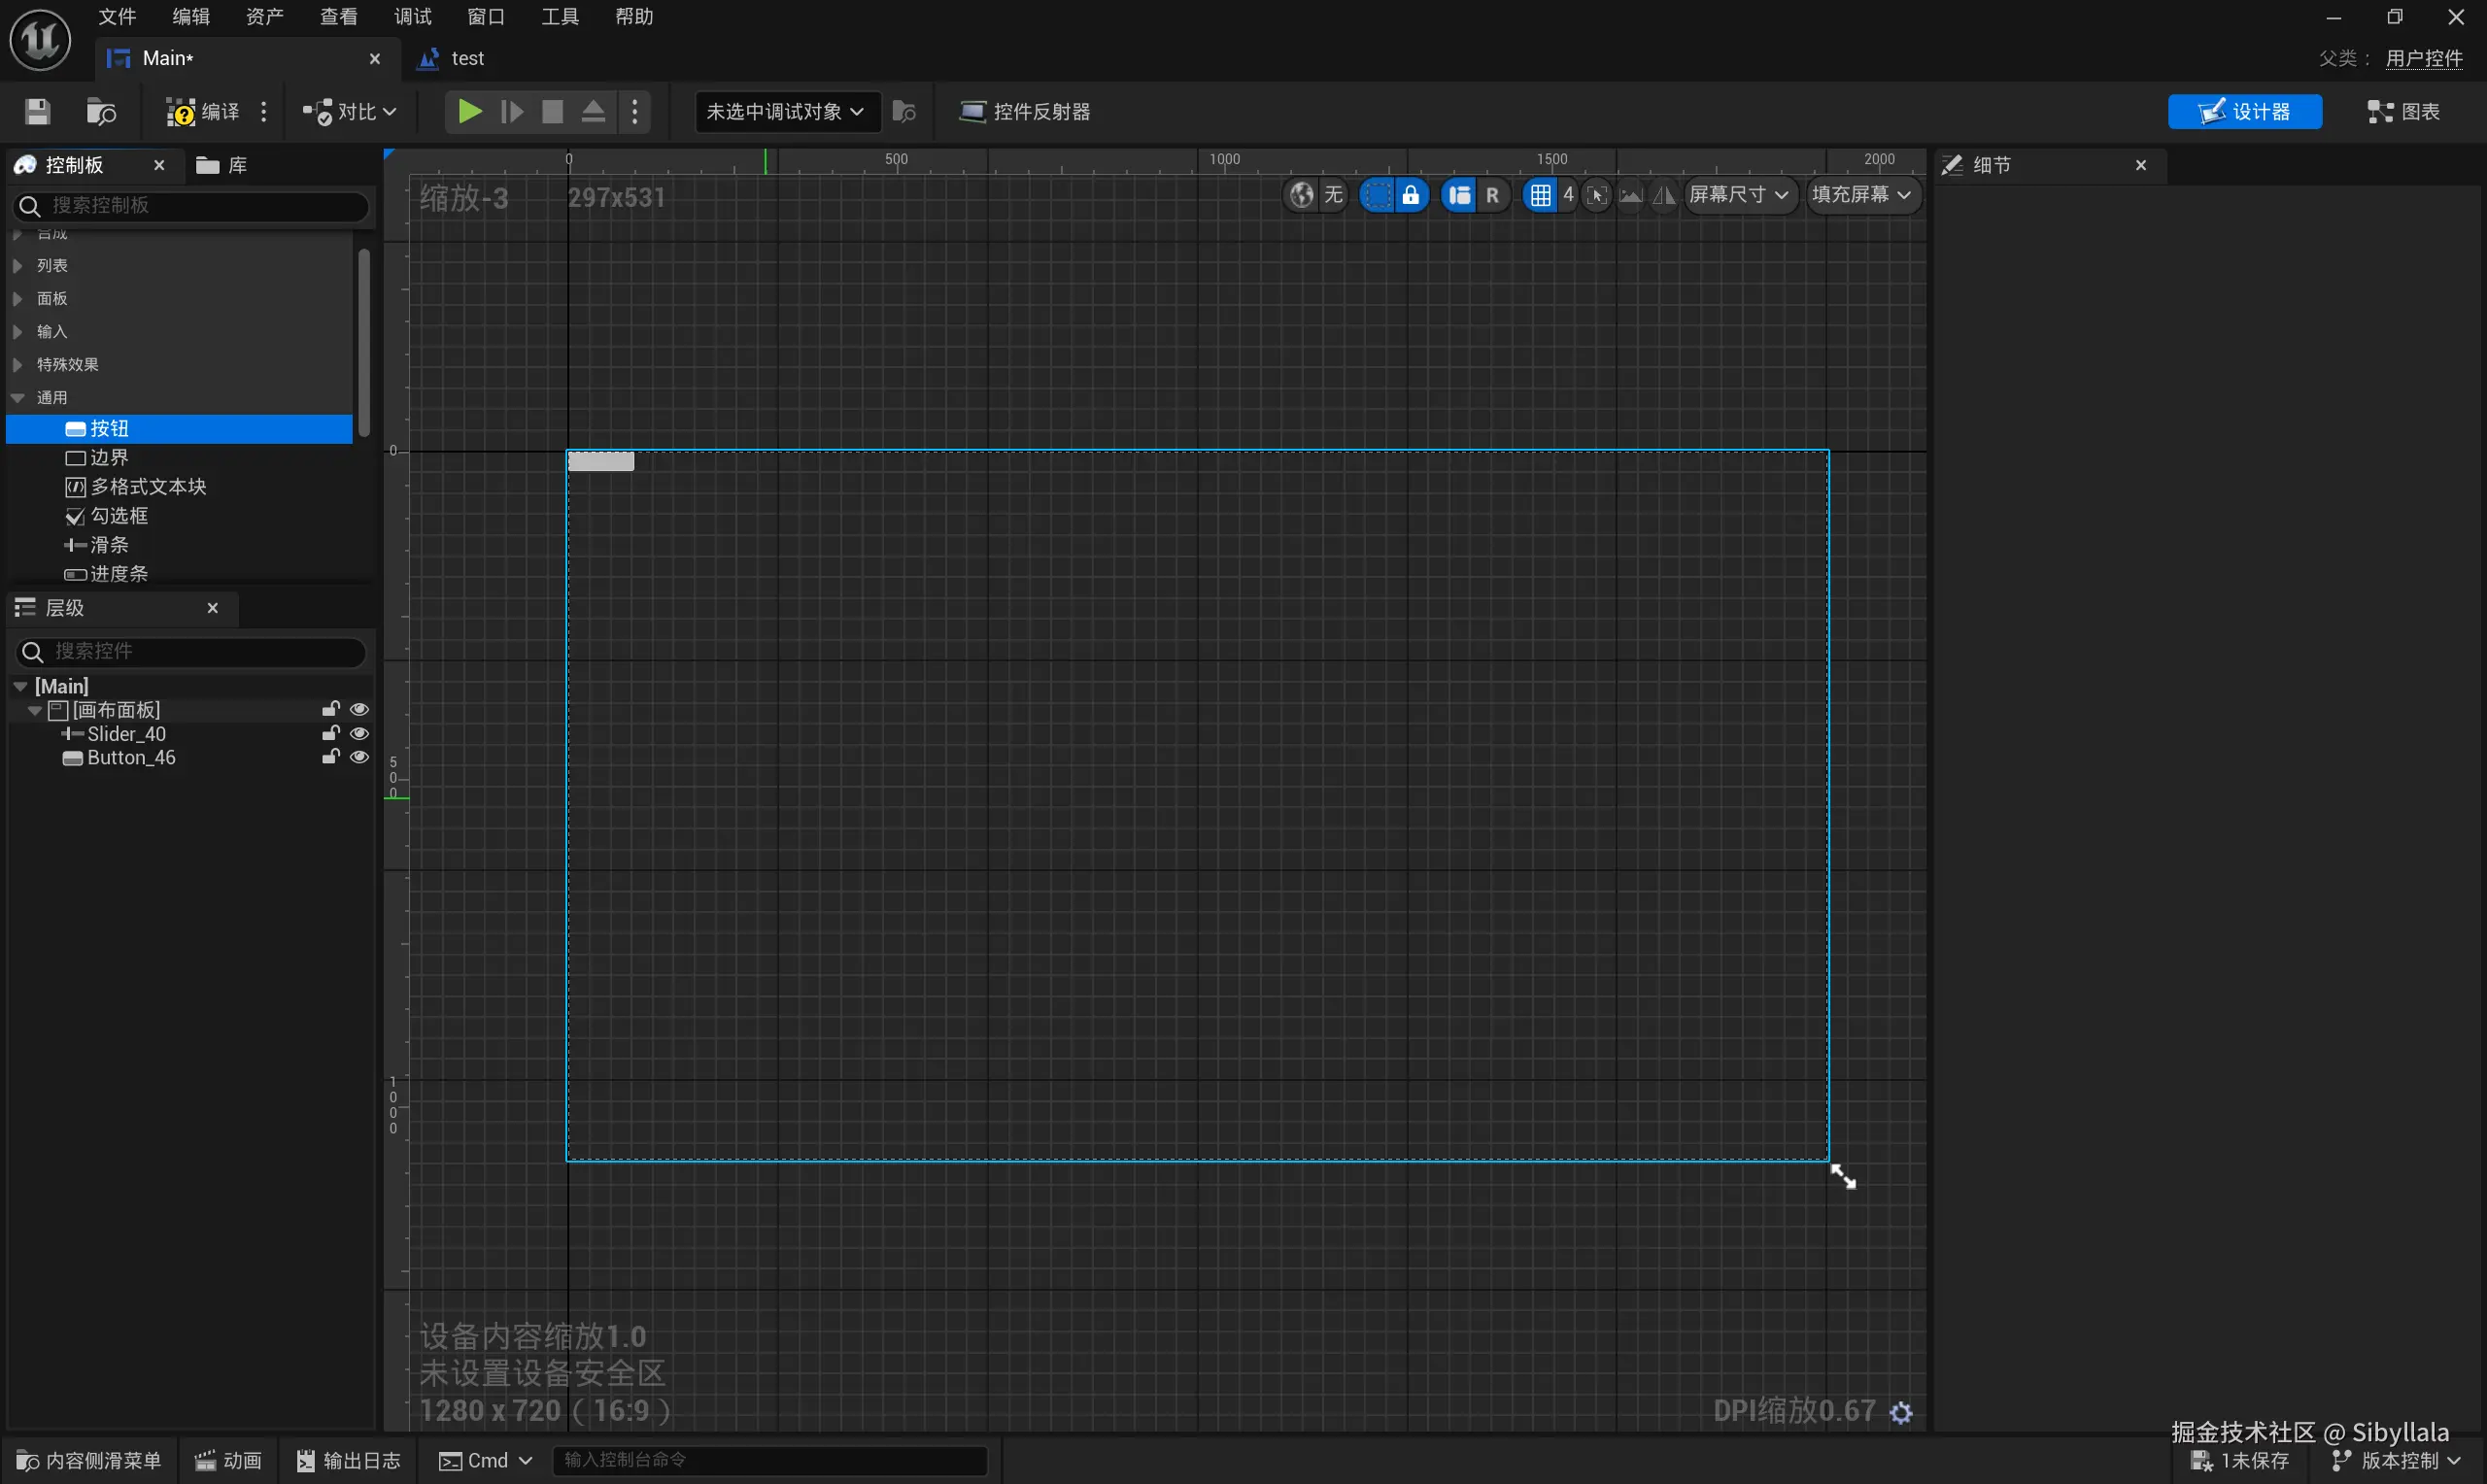Toggle visibility eye for Slider_40
Viewport: 2487px width, 1484px height.
(x=359, y=734)
